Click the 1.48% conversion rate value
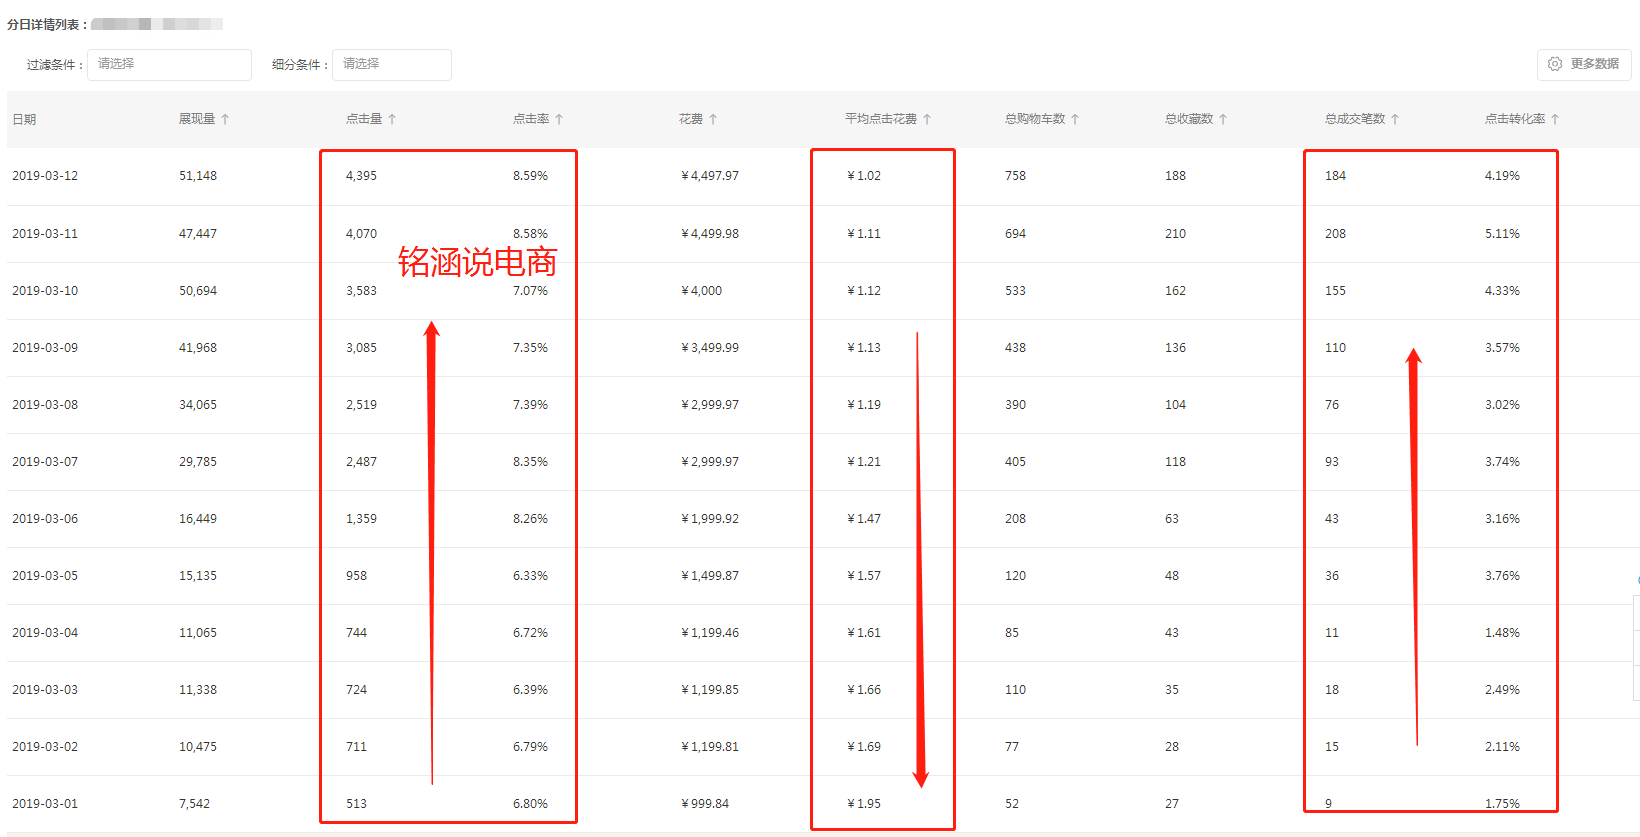 coord(1502,633)
